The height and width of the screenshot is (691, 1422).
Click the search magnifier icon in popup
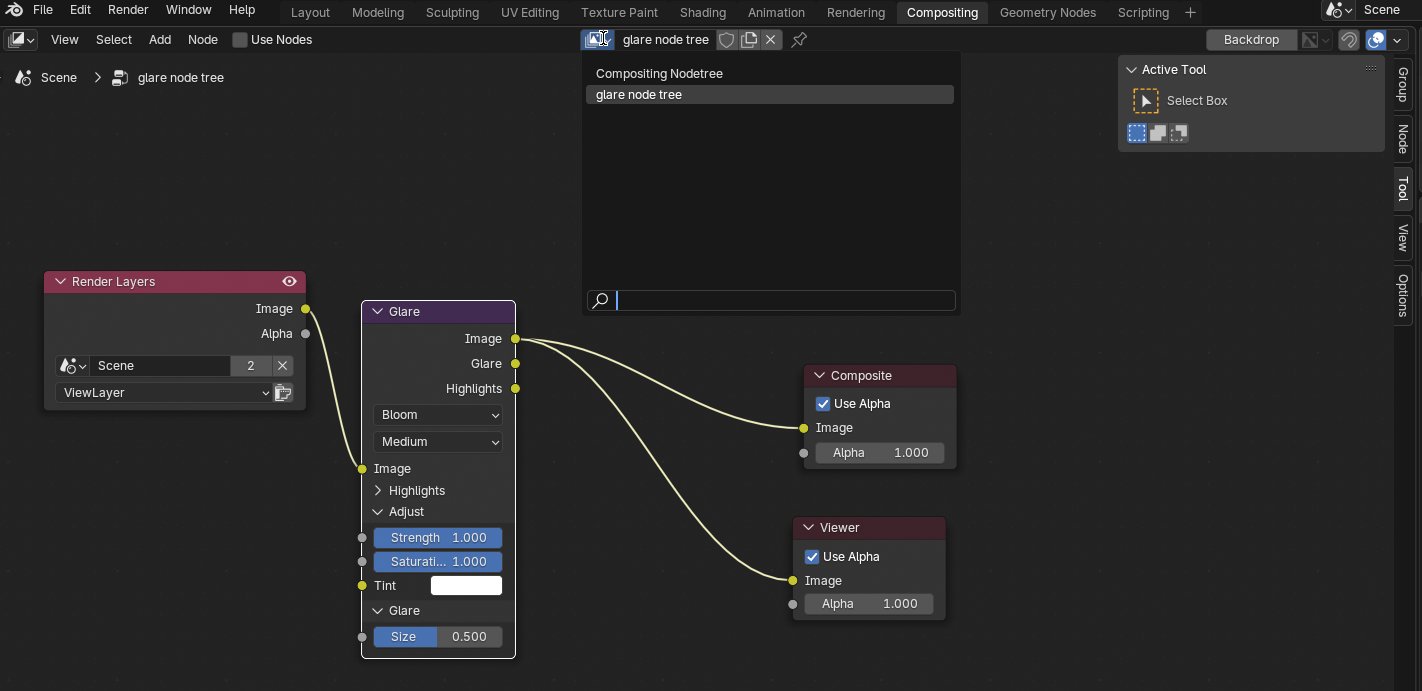pos(600,300)
